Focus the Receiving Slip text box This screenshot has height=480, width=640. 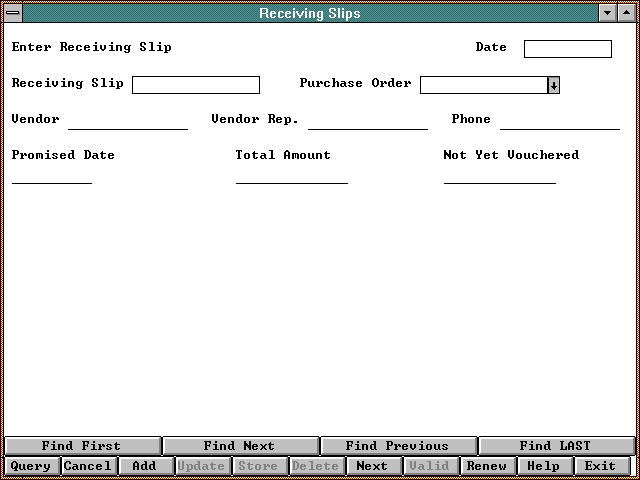click(195, 85)
